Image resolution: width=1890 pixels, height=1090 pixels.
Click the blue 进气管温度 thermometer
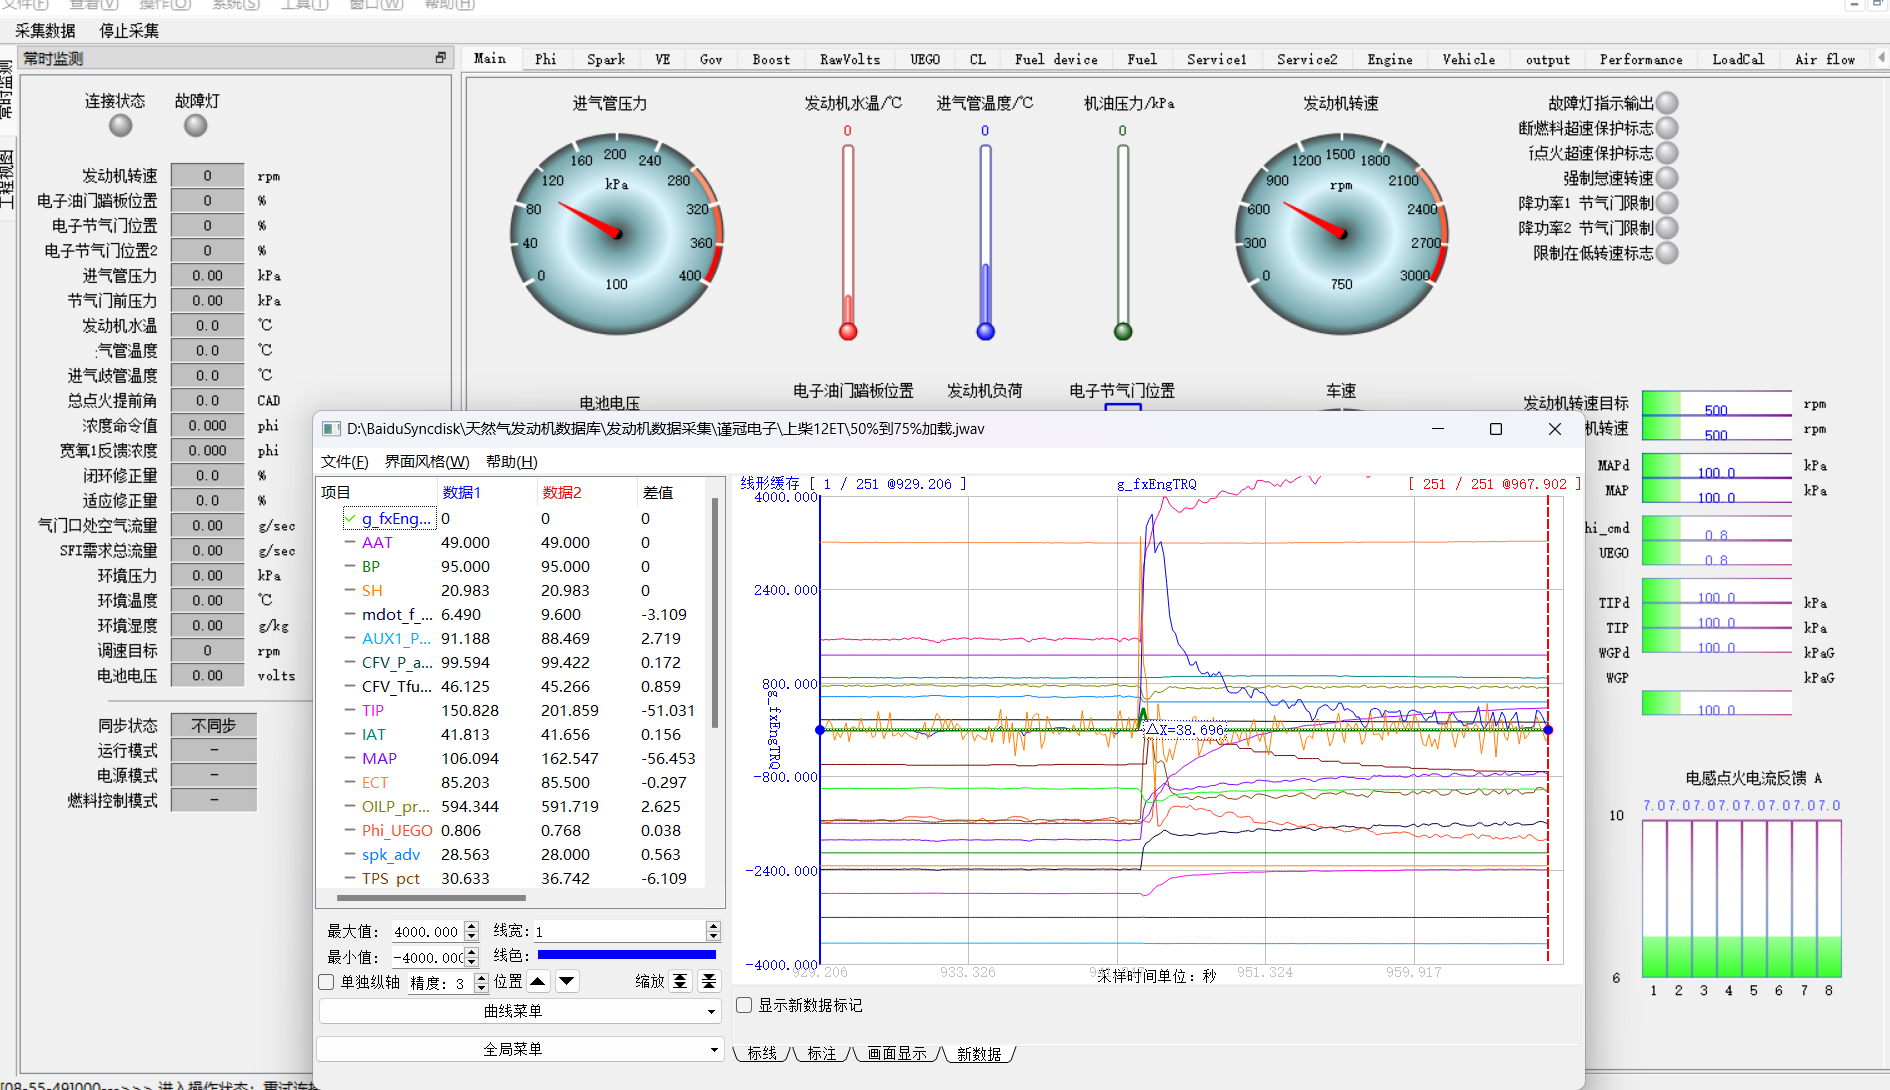pos(985,242)
